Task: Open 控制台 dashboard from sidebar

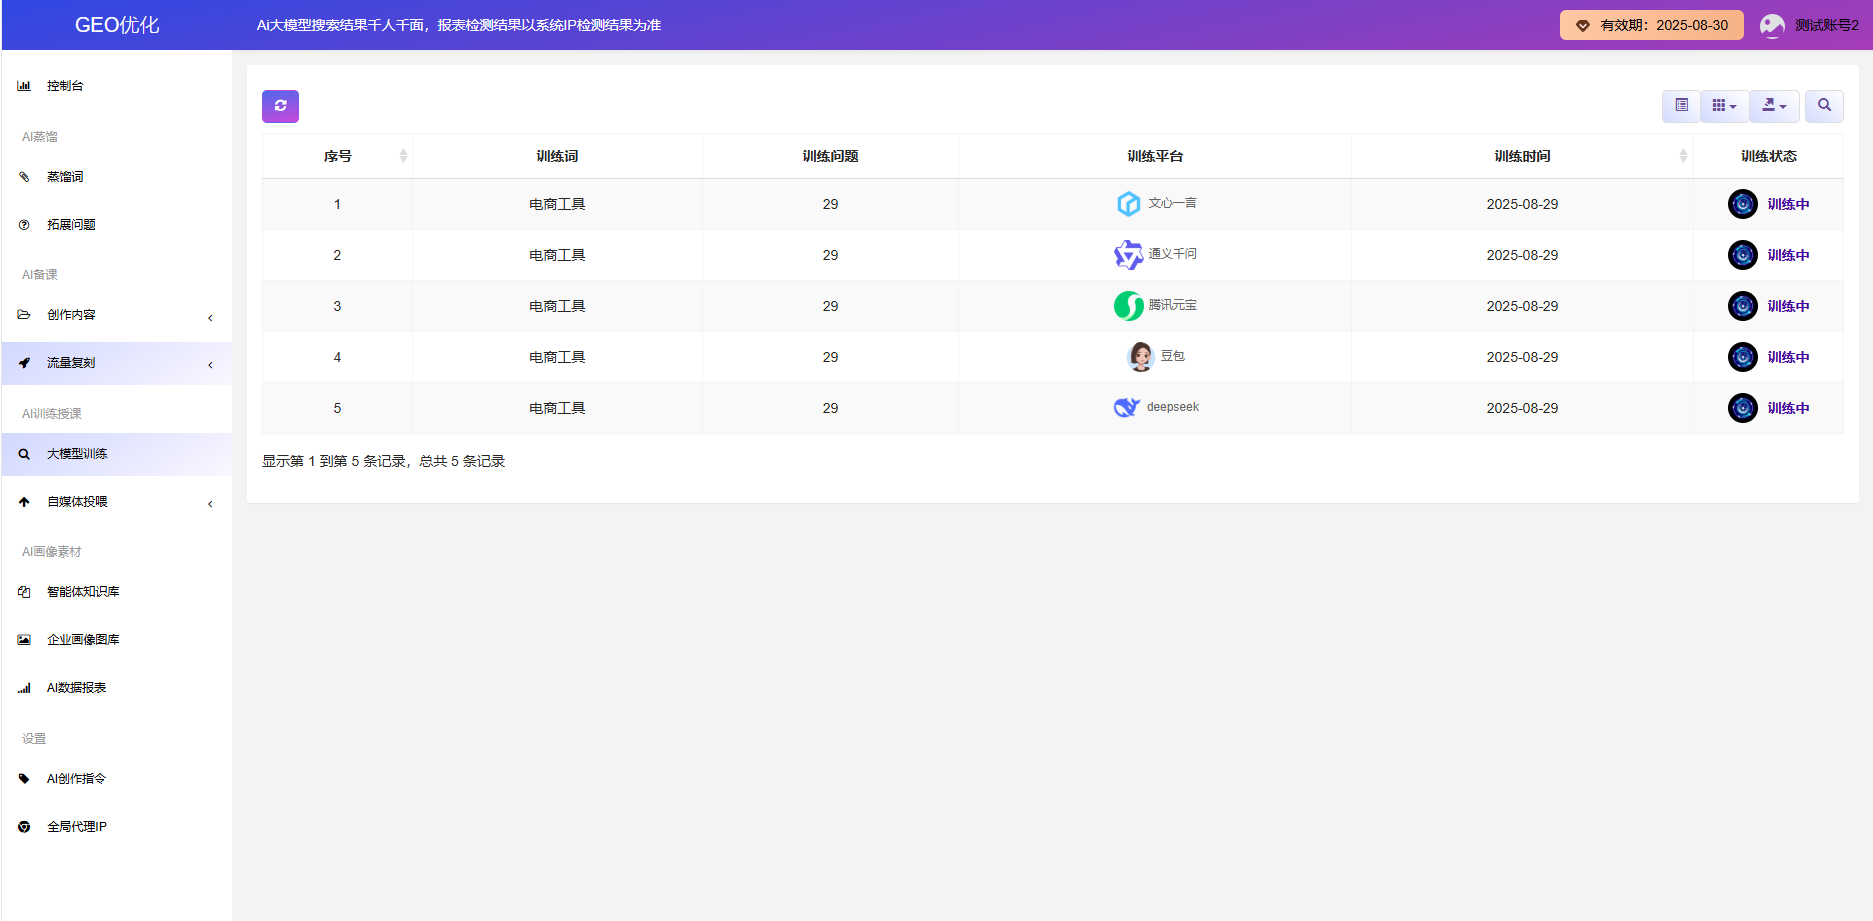Action: pyautogui.click(x=65, y=86)
